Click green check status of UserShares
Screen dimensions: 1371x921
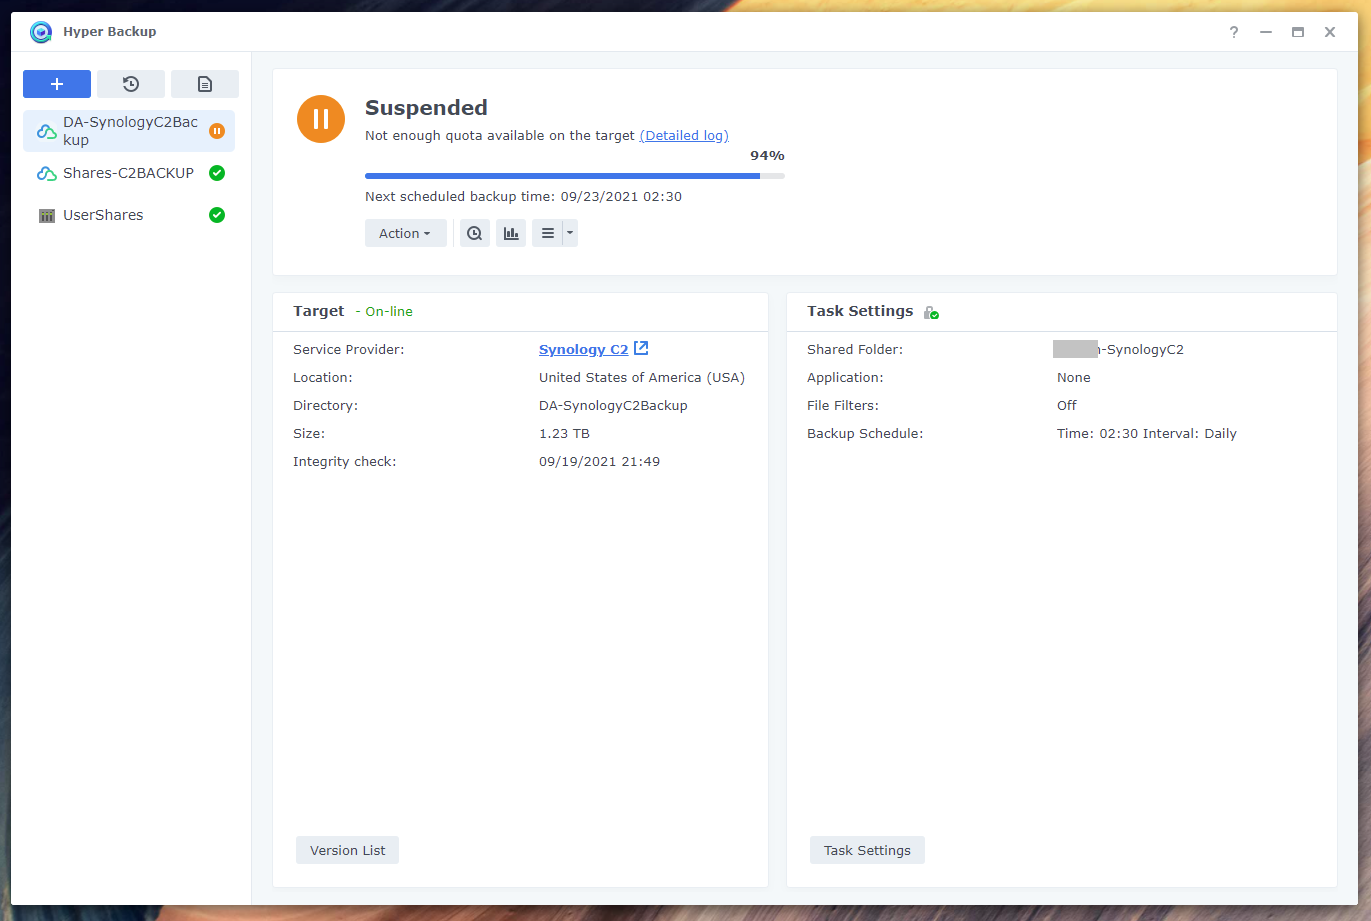click(x=217, y=215)
